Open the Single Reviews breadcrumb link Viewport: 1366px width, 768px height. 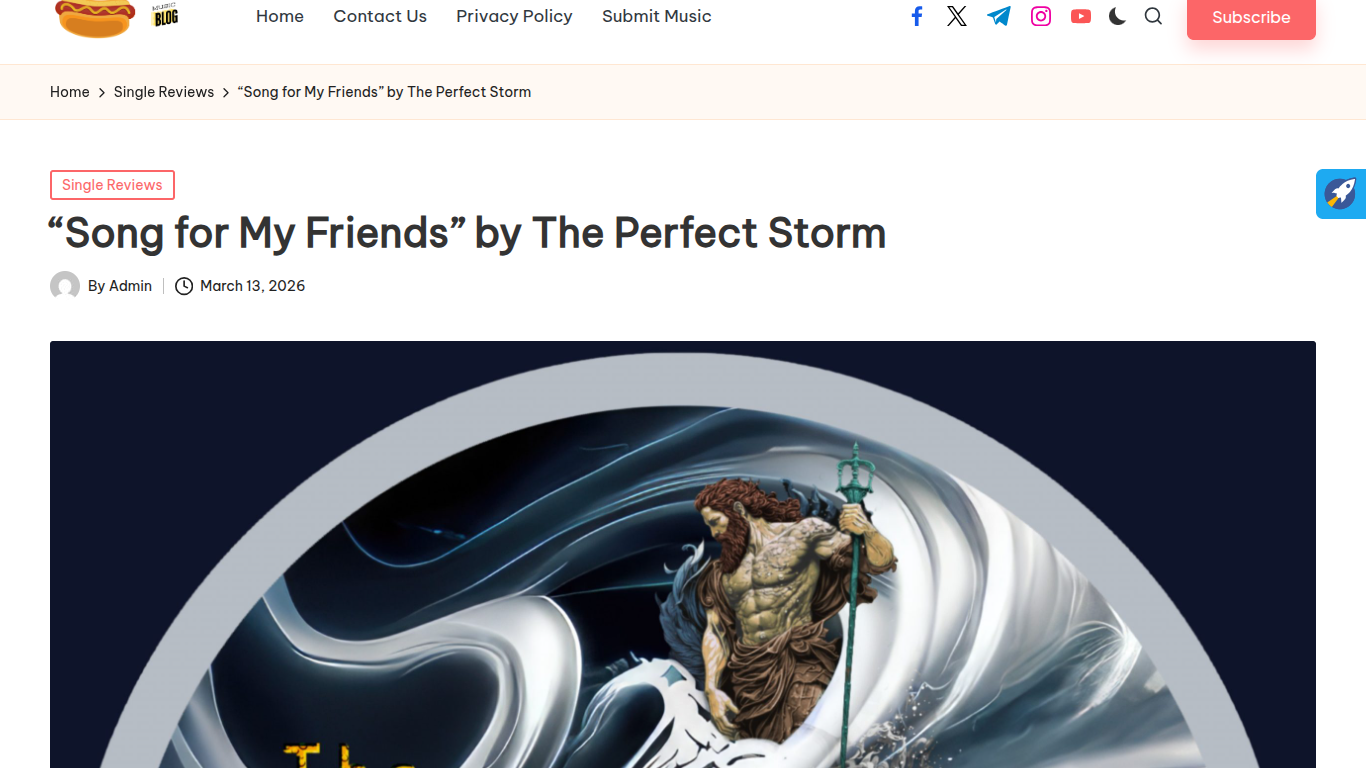(x=164, y=92)
